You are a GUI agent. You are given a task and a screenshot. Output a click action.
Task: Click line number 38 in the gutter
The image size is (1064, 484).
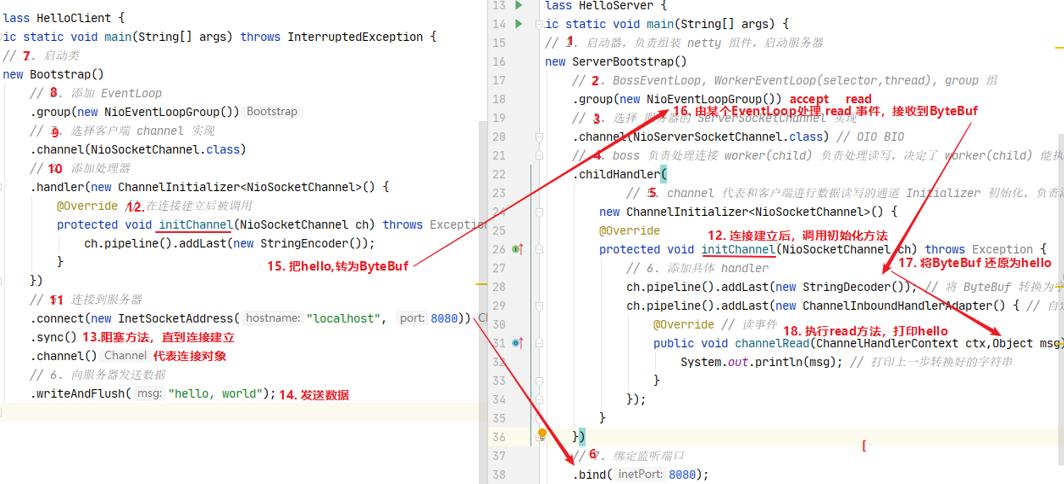(498, 474)
